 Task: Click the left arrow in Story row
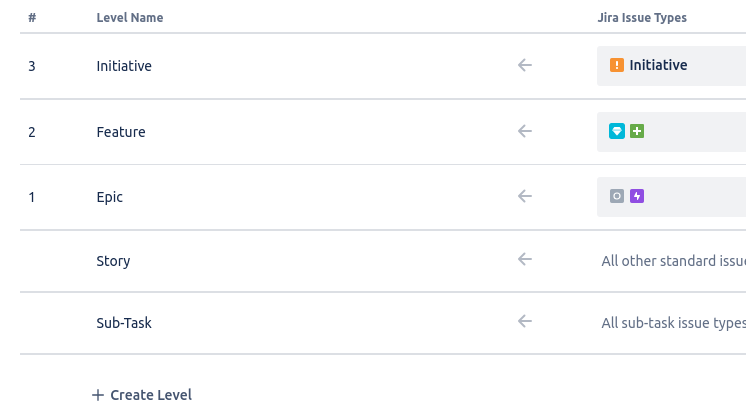point(525,259)
